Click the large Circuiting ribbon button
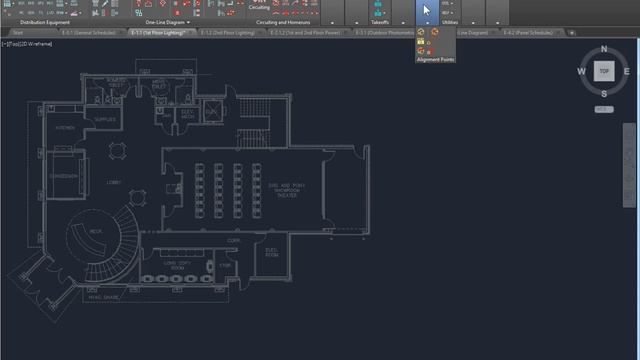 click(259, 5)
